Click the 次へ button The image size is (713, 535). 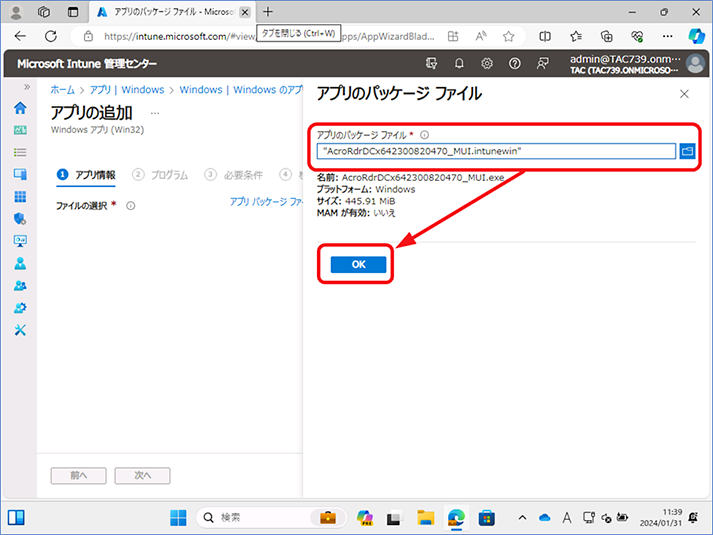[142, 475]
